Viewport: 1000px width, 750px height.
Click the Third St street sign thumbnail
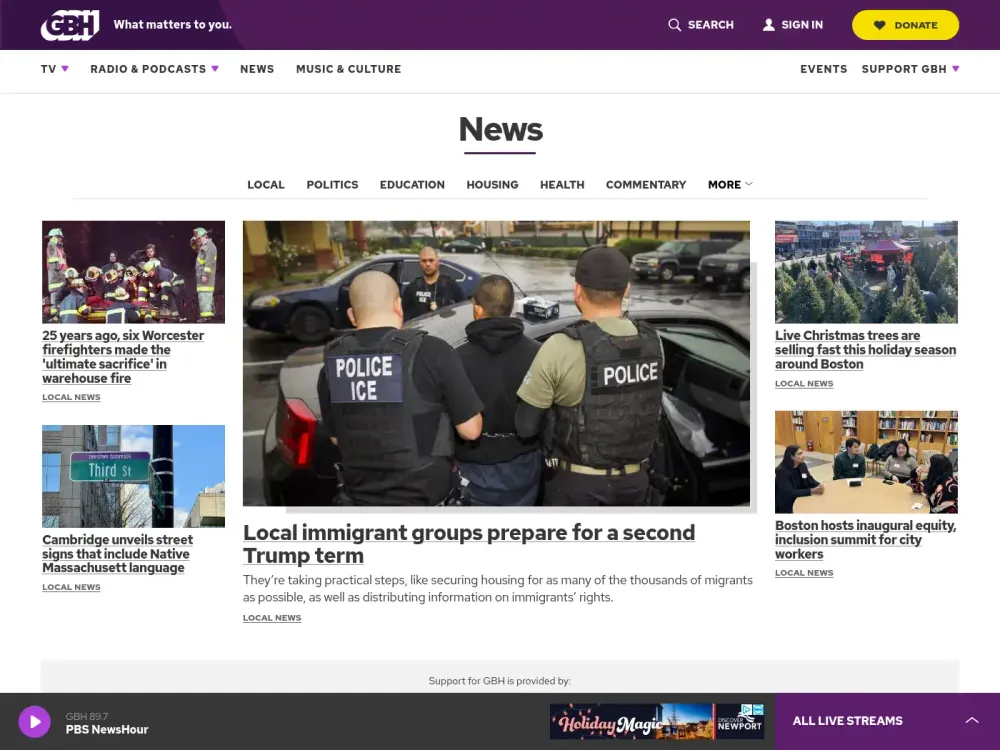133,476
